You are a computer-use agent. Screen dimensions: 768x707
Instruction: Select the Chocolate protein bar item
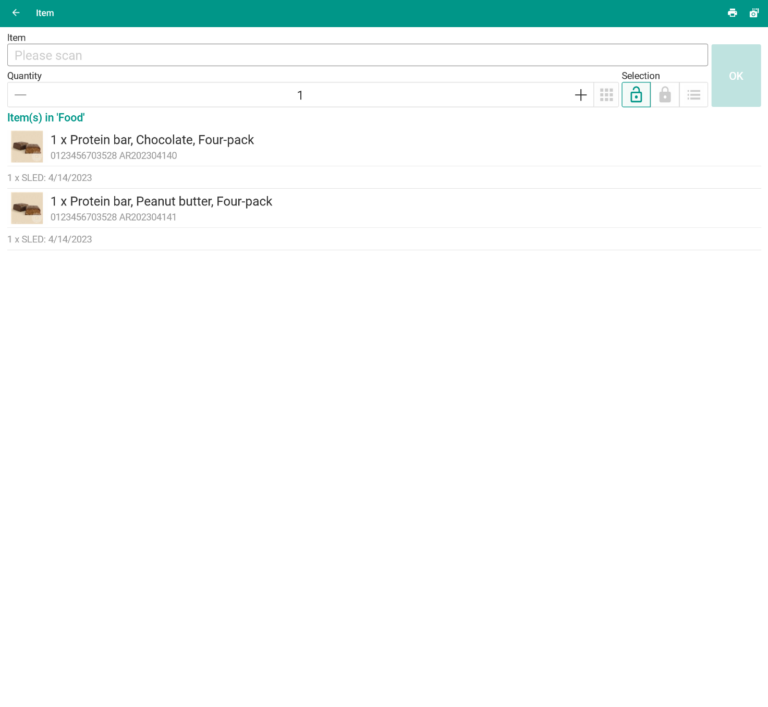(152, 140)
